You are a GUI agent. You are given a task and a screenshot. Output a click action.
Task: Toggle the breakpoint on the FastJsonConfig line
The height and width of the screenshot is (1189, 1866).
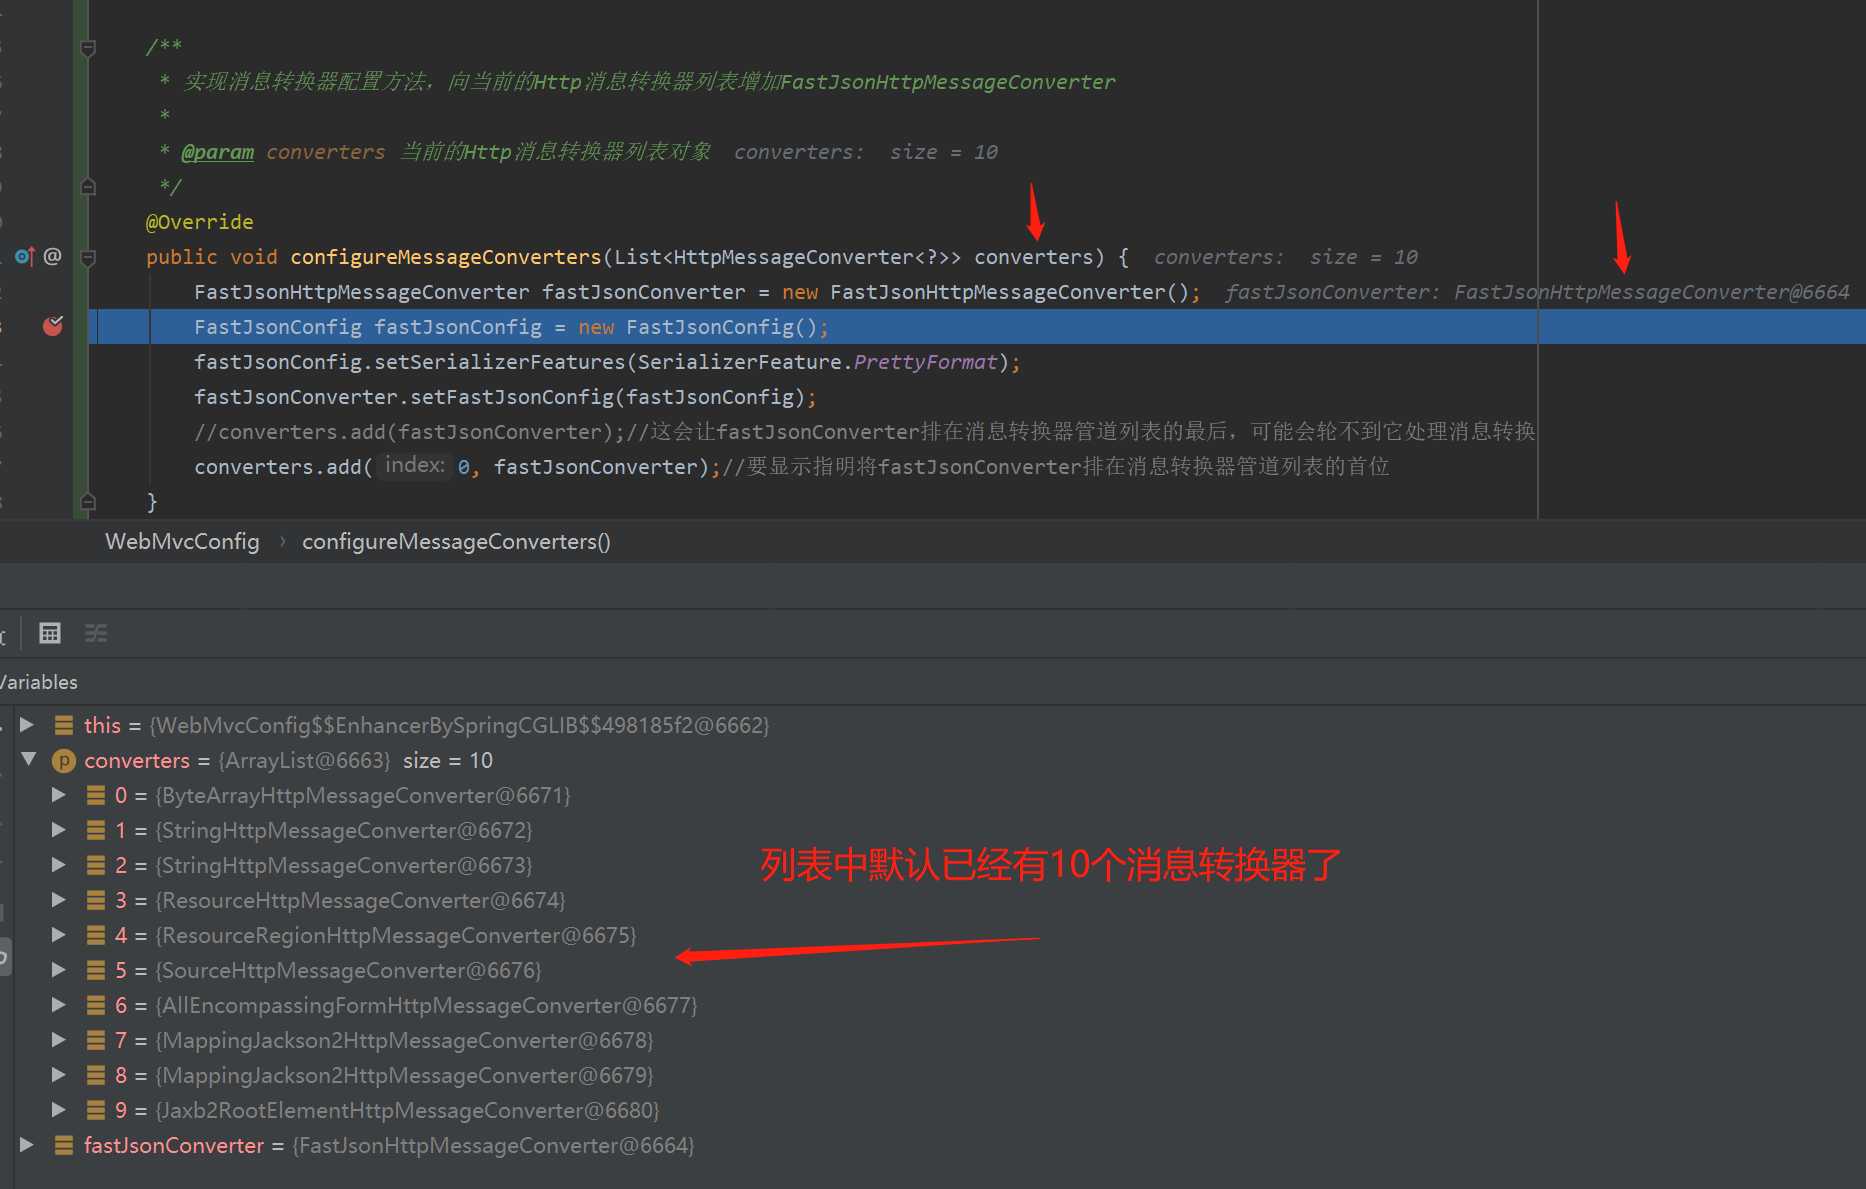pyautogui.click(x=53, y=326)
